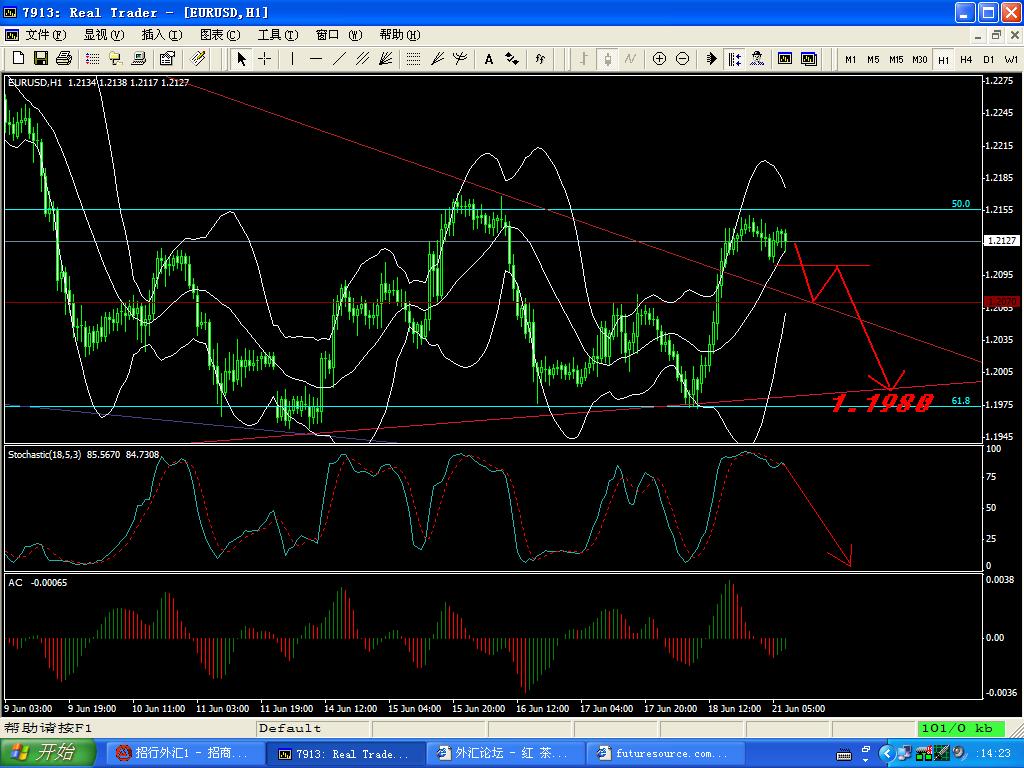This screenshot has width=1024, height=768.
Task: Open the 工具(T) menu
Action: pyautogui.click(x=278, y=35)
